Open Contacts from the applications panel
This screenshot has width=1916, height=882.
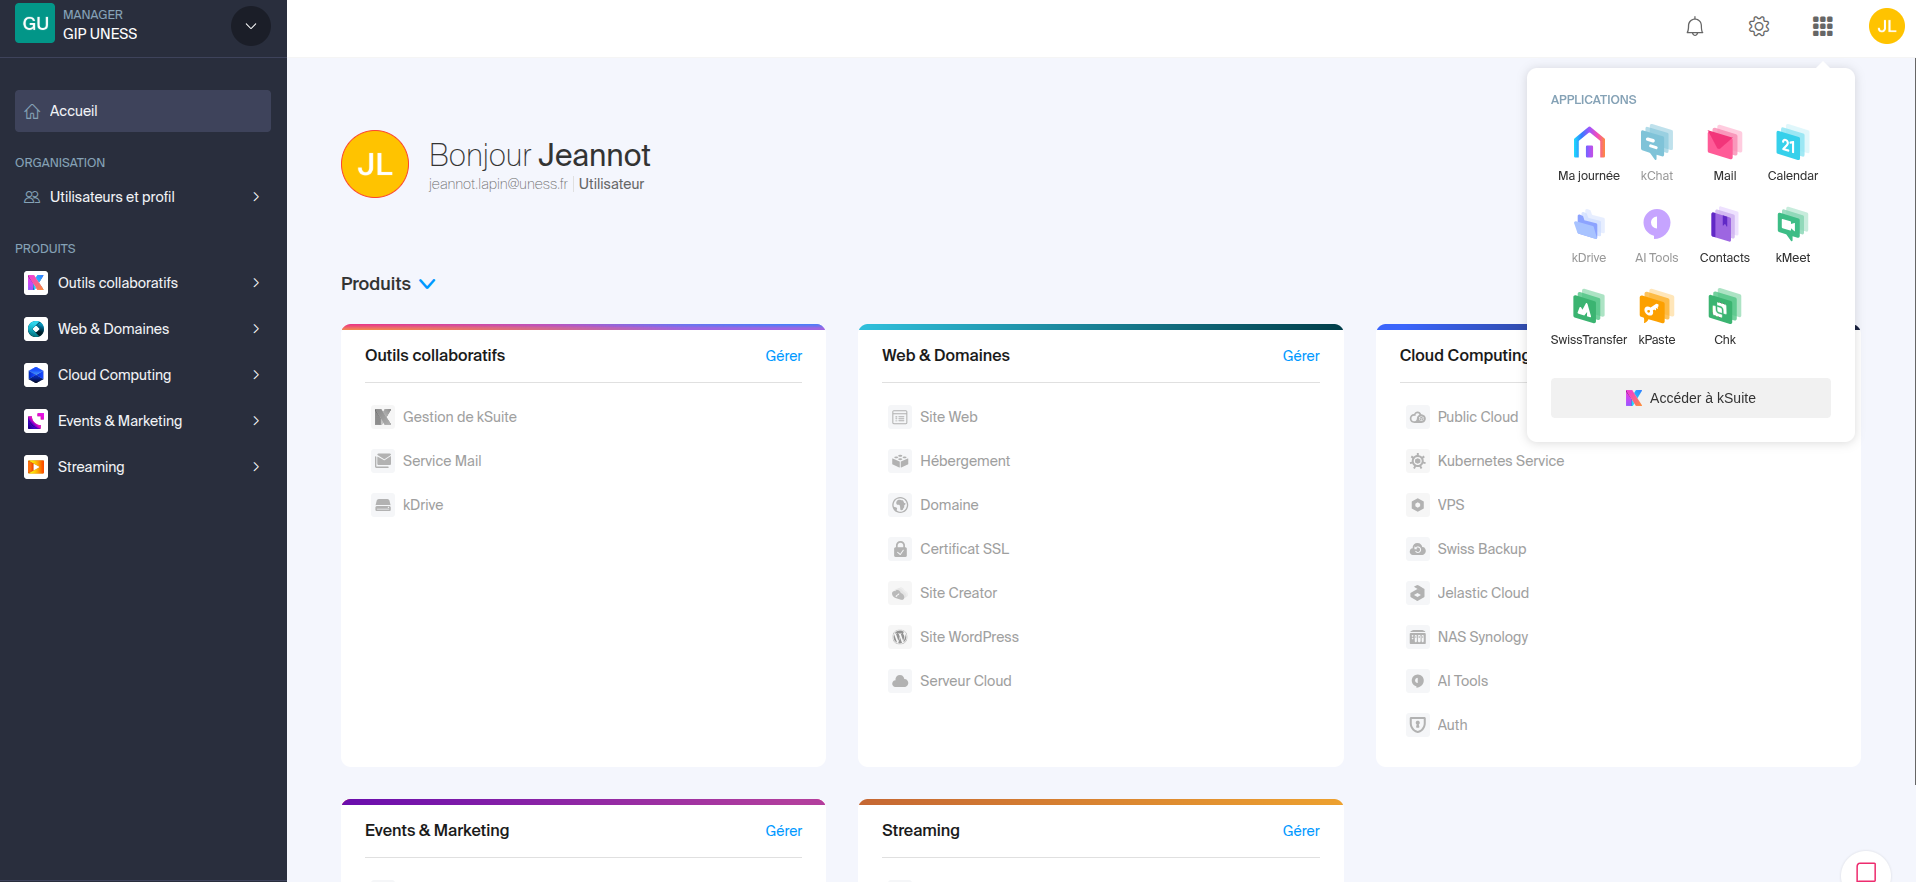pos(1724,227)
